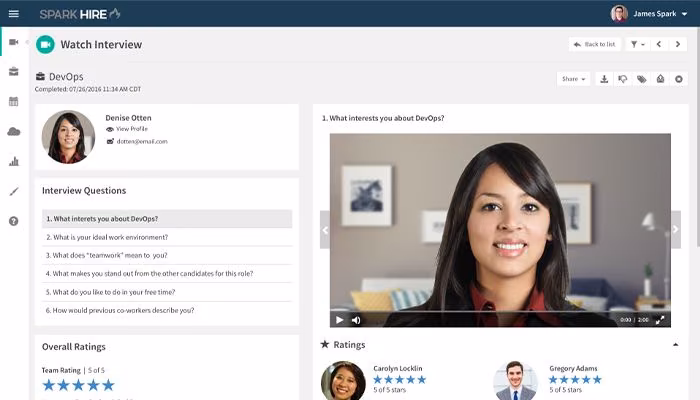Select question 2 about ideal work environment
Viewport: 700px width, 400px height.
[167, 237]
